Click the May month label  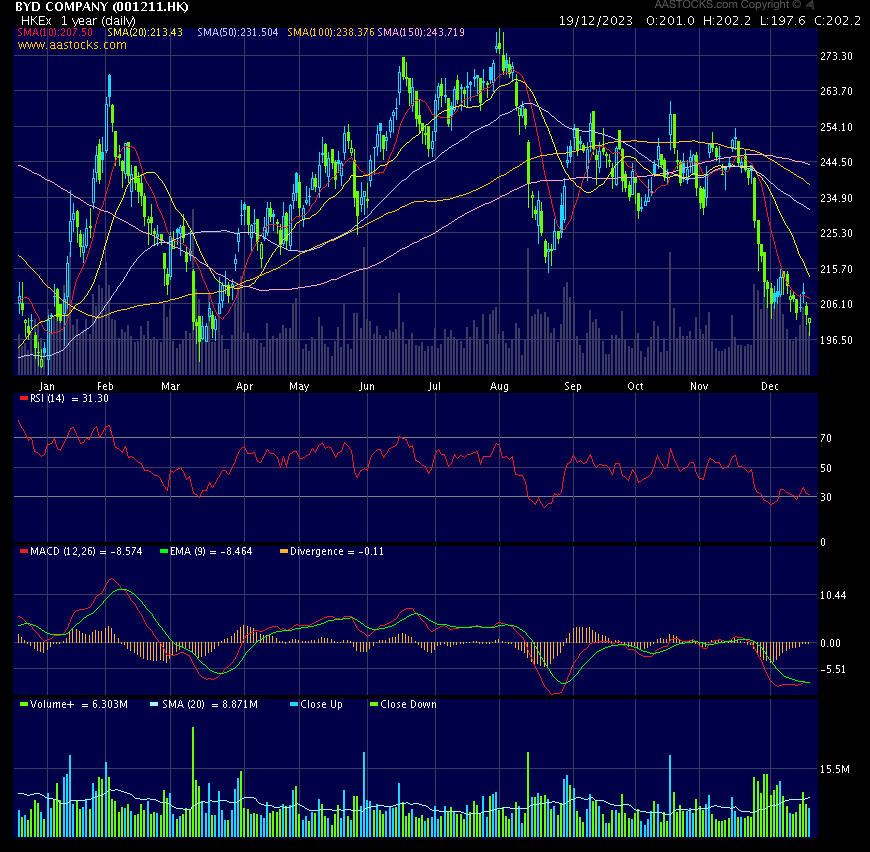click(x=299, y=386)
